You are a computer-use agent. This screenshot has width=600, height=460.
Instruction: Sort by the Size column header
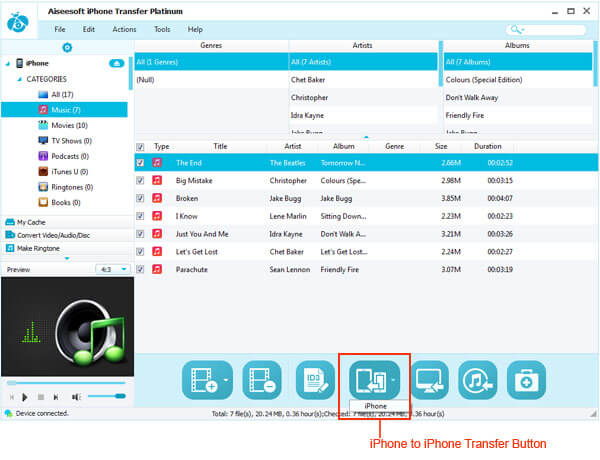point(441,147)
